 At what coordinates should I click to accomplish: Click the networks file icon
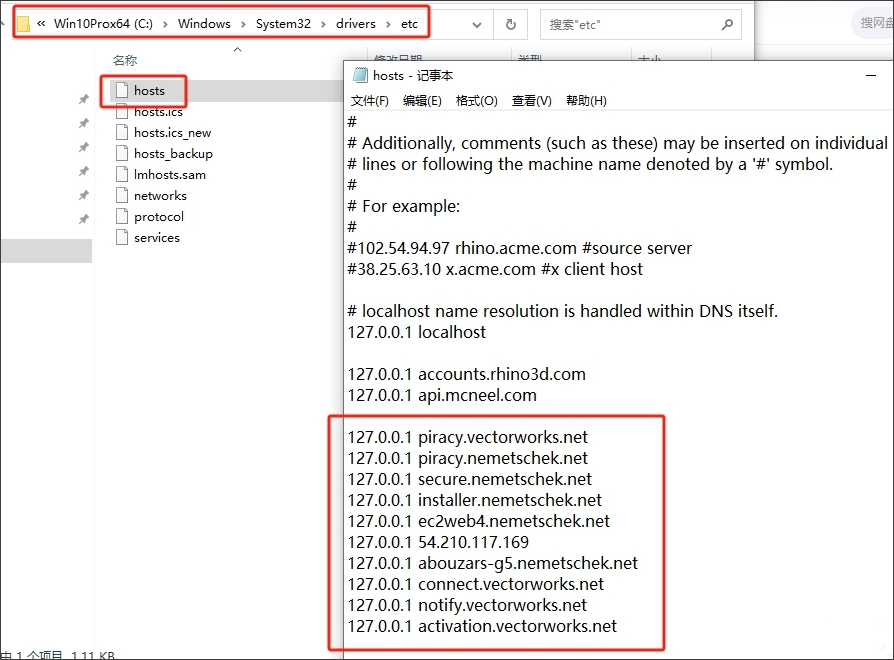click(x=121, y=195)
